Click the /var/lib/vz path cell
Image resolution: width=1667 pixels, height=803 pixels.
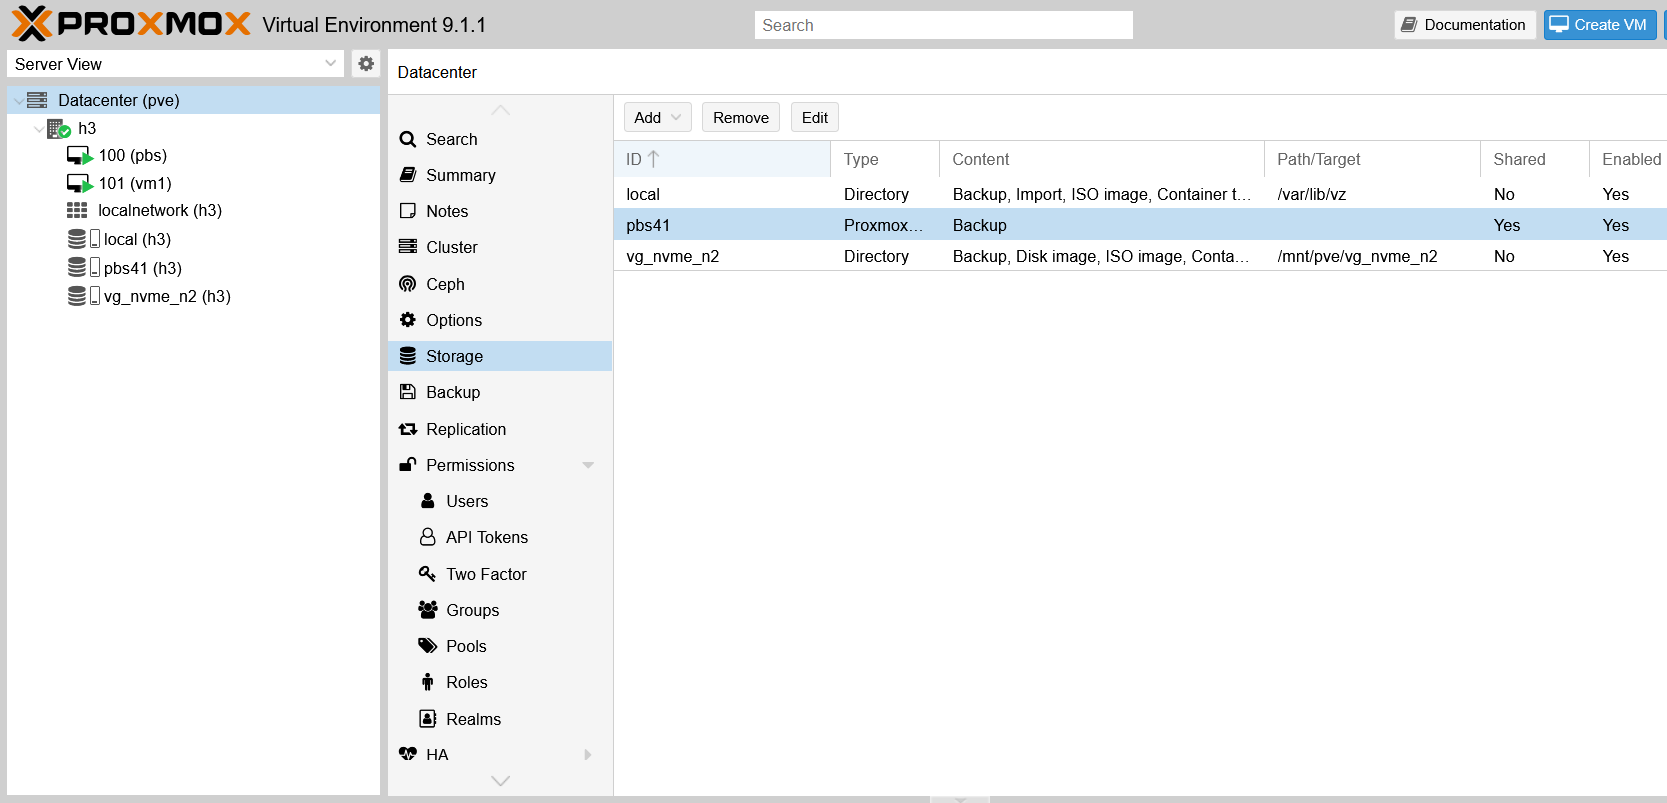(x=1311, y=194)
